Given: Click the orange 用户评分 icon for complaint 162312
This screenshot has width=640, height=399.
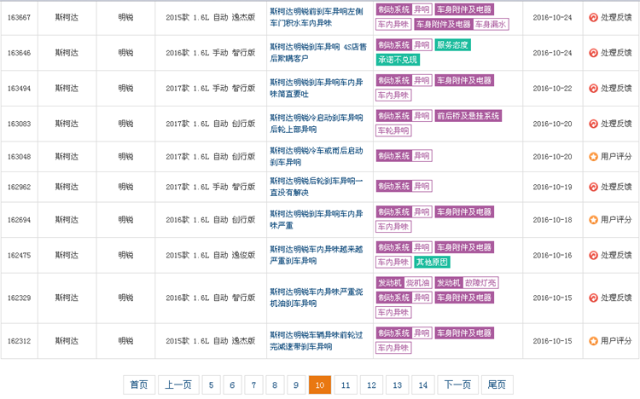Looking at the screenshot, I should click(x=593, y=341).
